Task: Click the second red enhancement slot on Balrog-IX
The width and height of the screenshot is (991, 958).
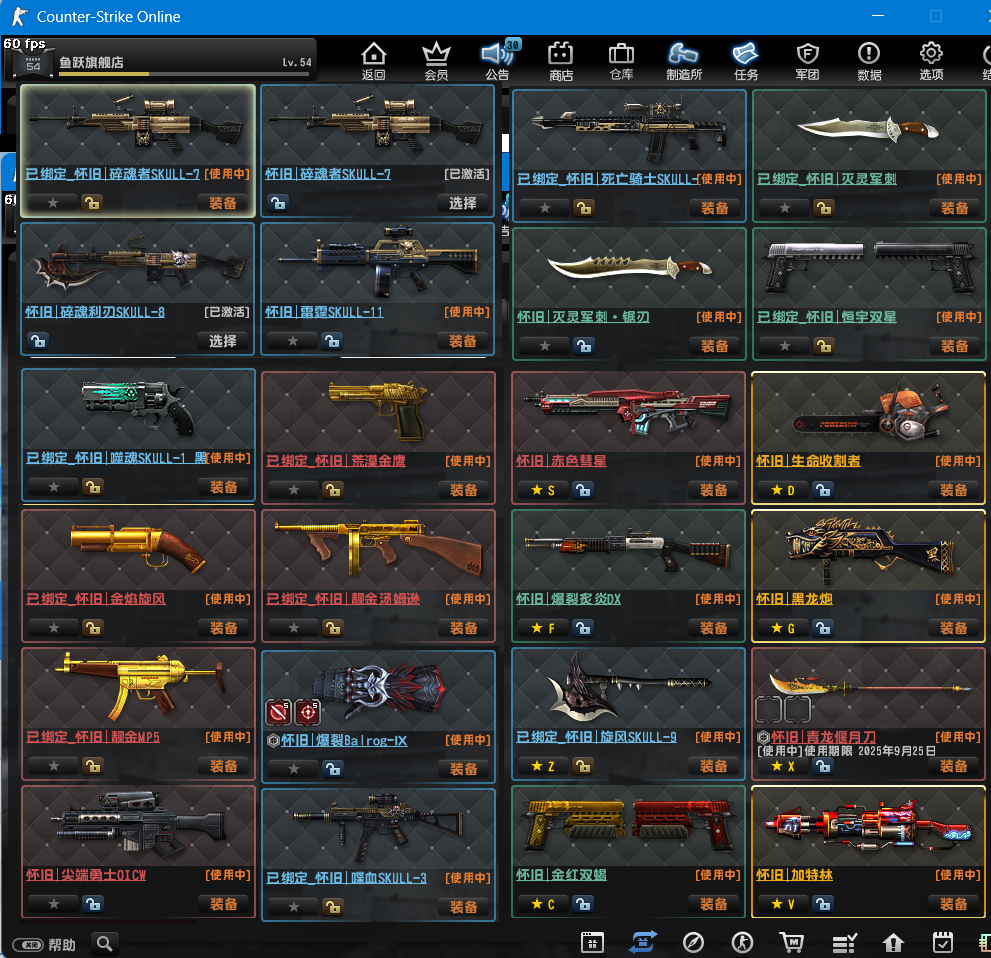Action: point(308,712)
